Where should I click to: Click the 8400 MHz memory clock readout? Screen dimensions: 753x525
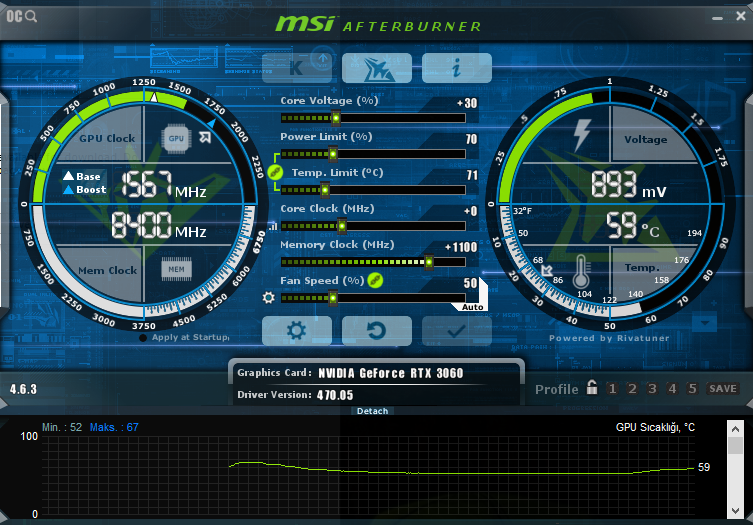[x=159, y=225]
